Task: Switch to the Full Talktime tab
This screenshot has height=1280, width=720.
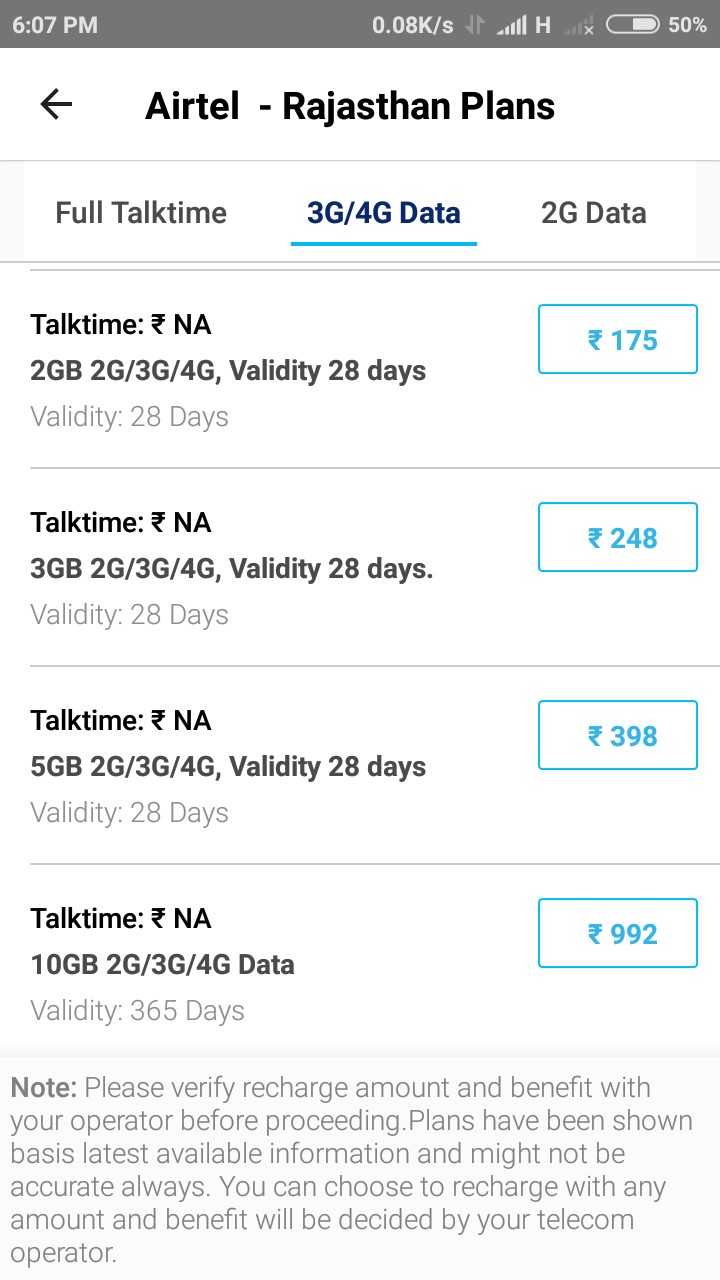Action: pos(141,213)
